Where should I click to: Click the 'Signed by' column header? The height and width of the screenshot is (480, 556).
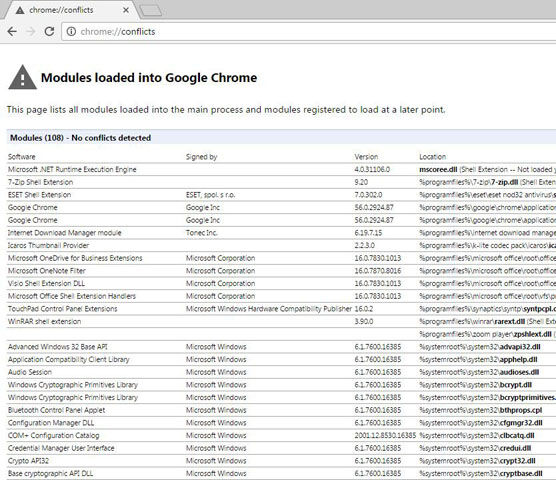click(201, 157)
